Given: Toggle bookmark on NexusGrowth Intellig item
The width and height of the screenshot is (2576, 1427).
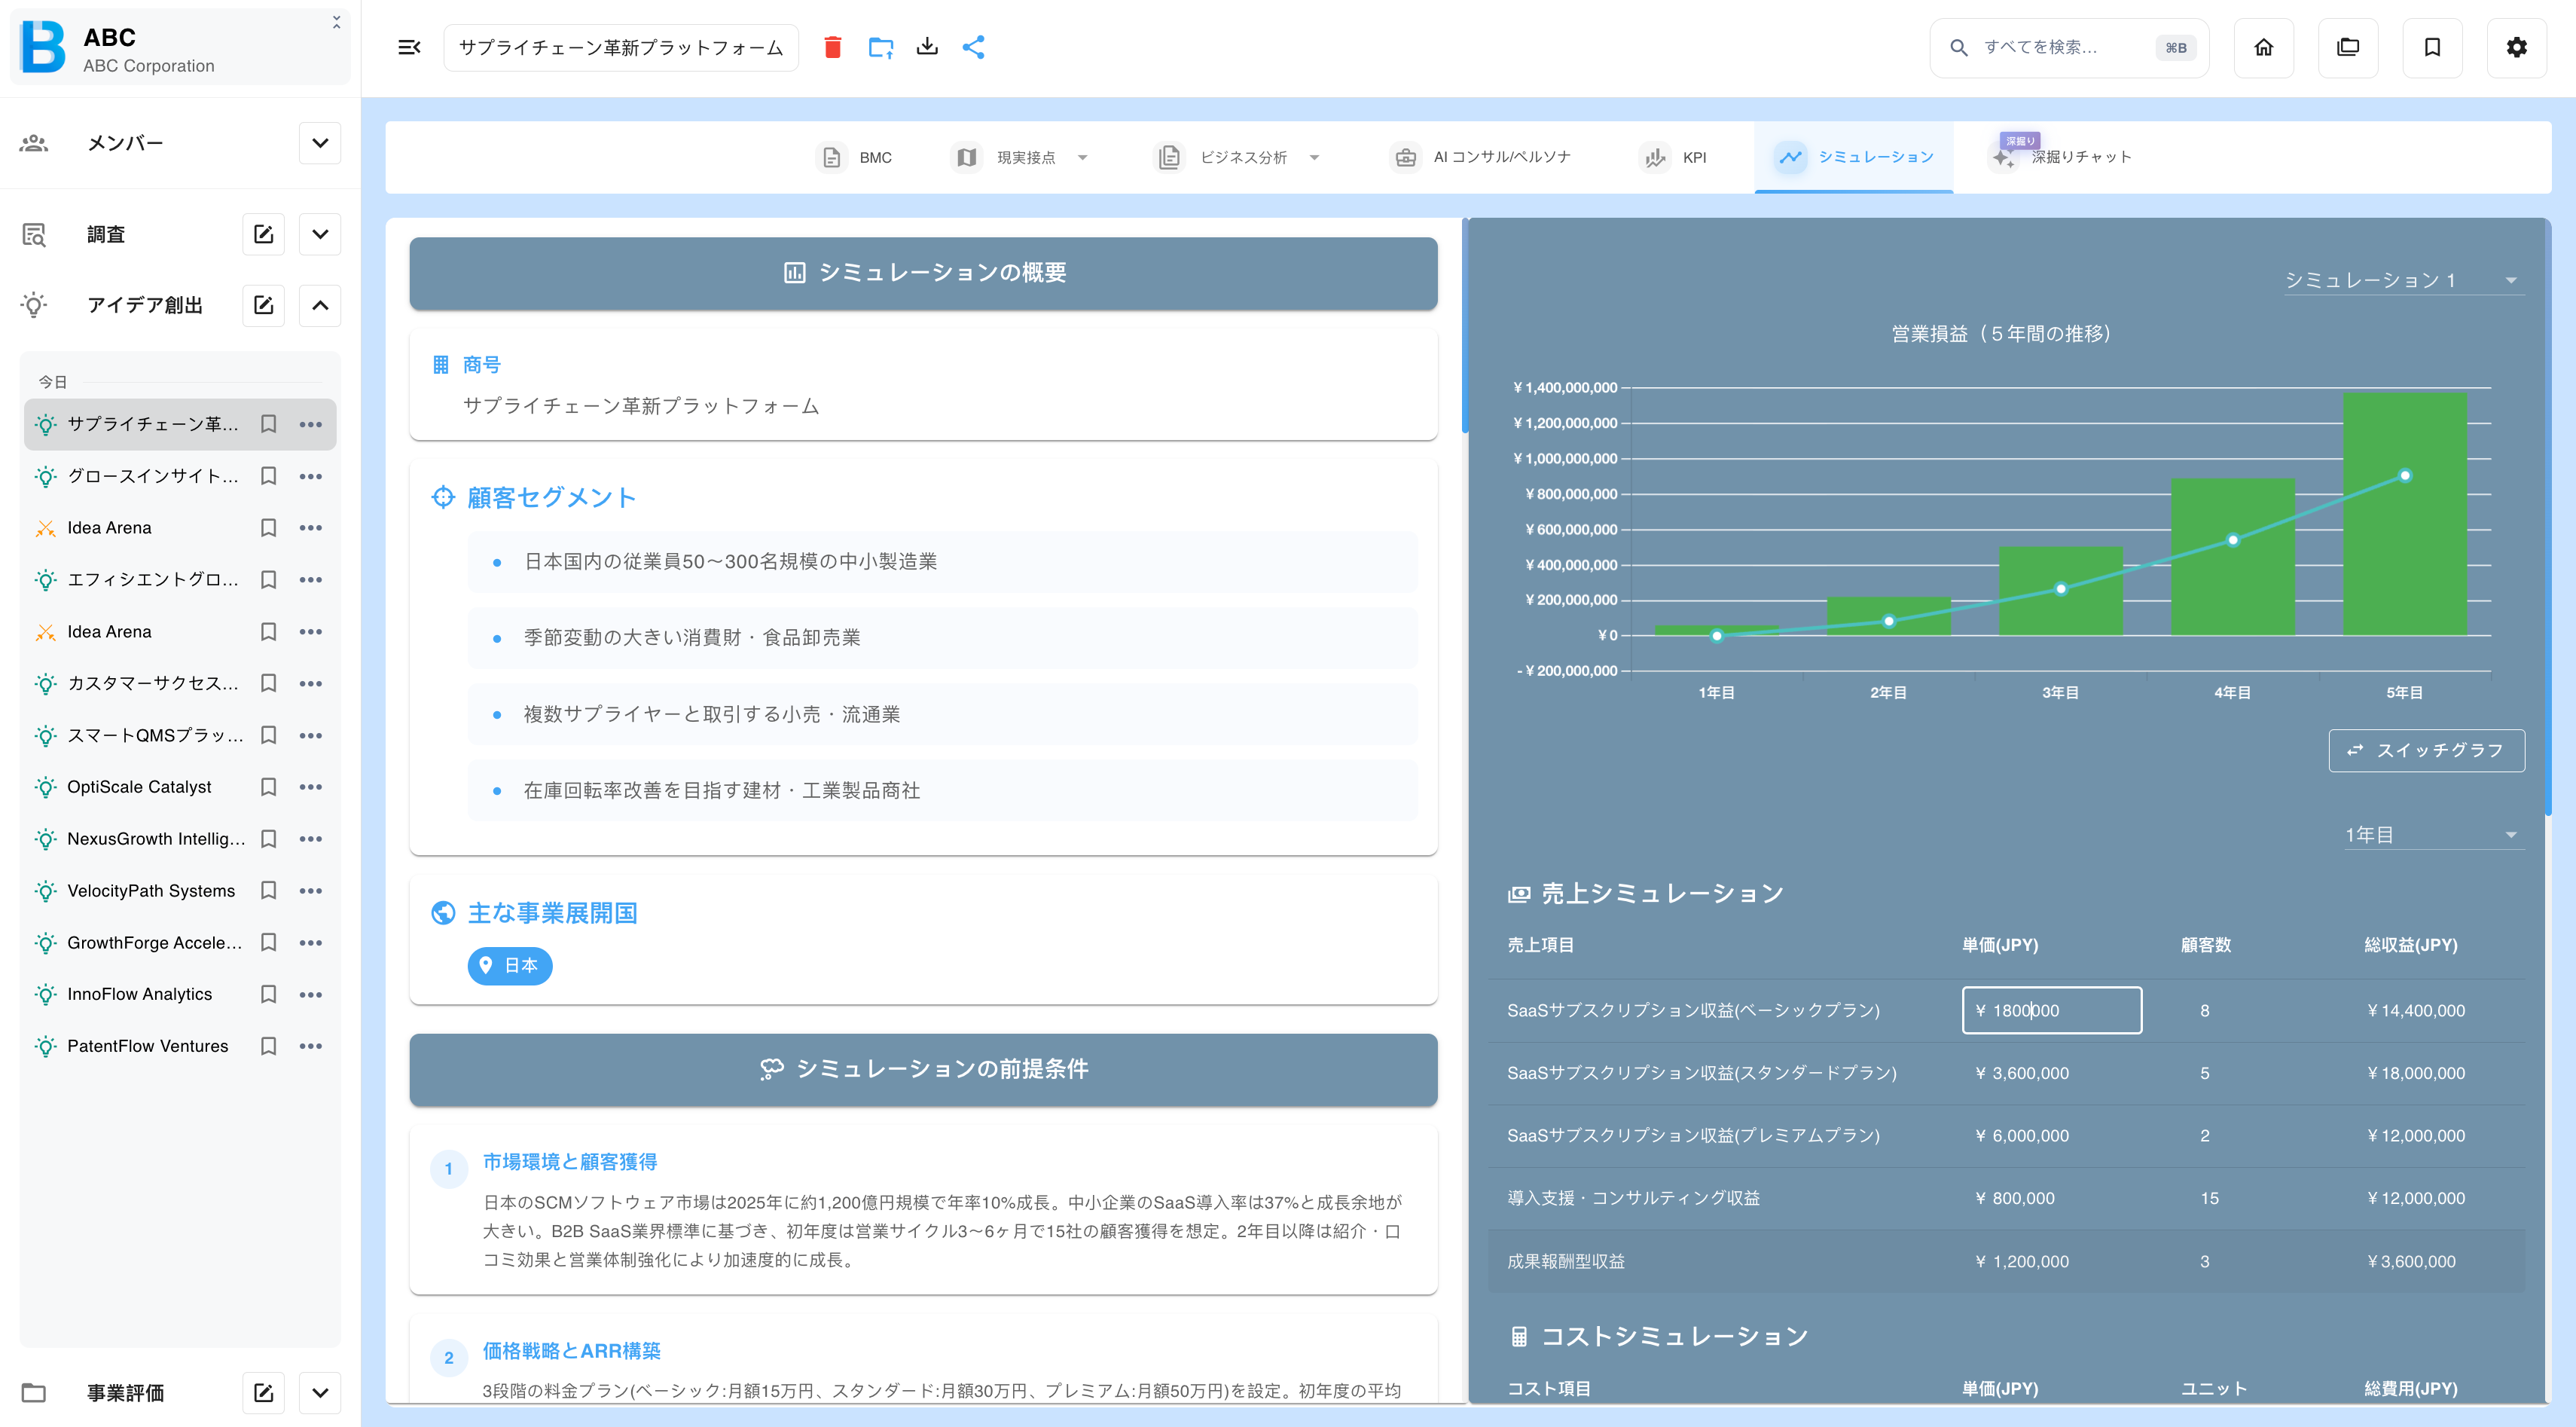Looking at the screenshot, I should 268,839.
